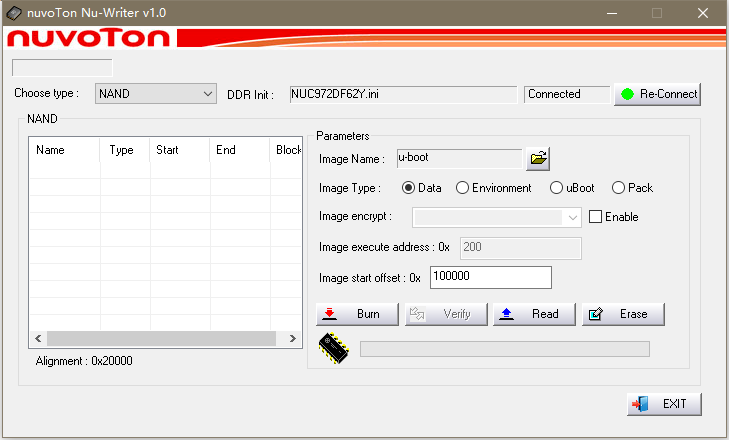This screenshot has height=440, width=729.
Task: Click the empty box above Choose type
Action: [x=62, y=68]
